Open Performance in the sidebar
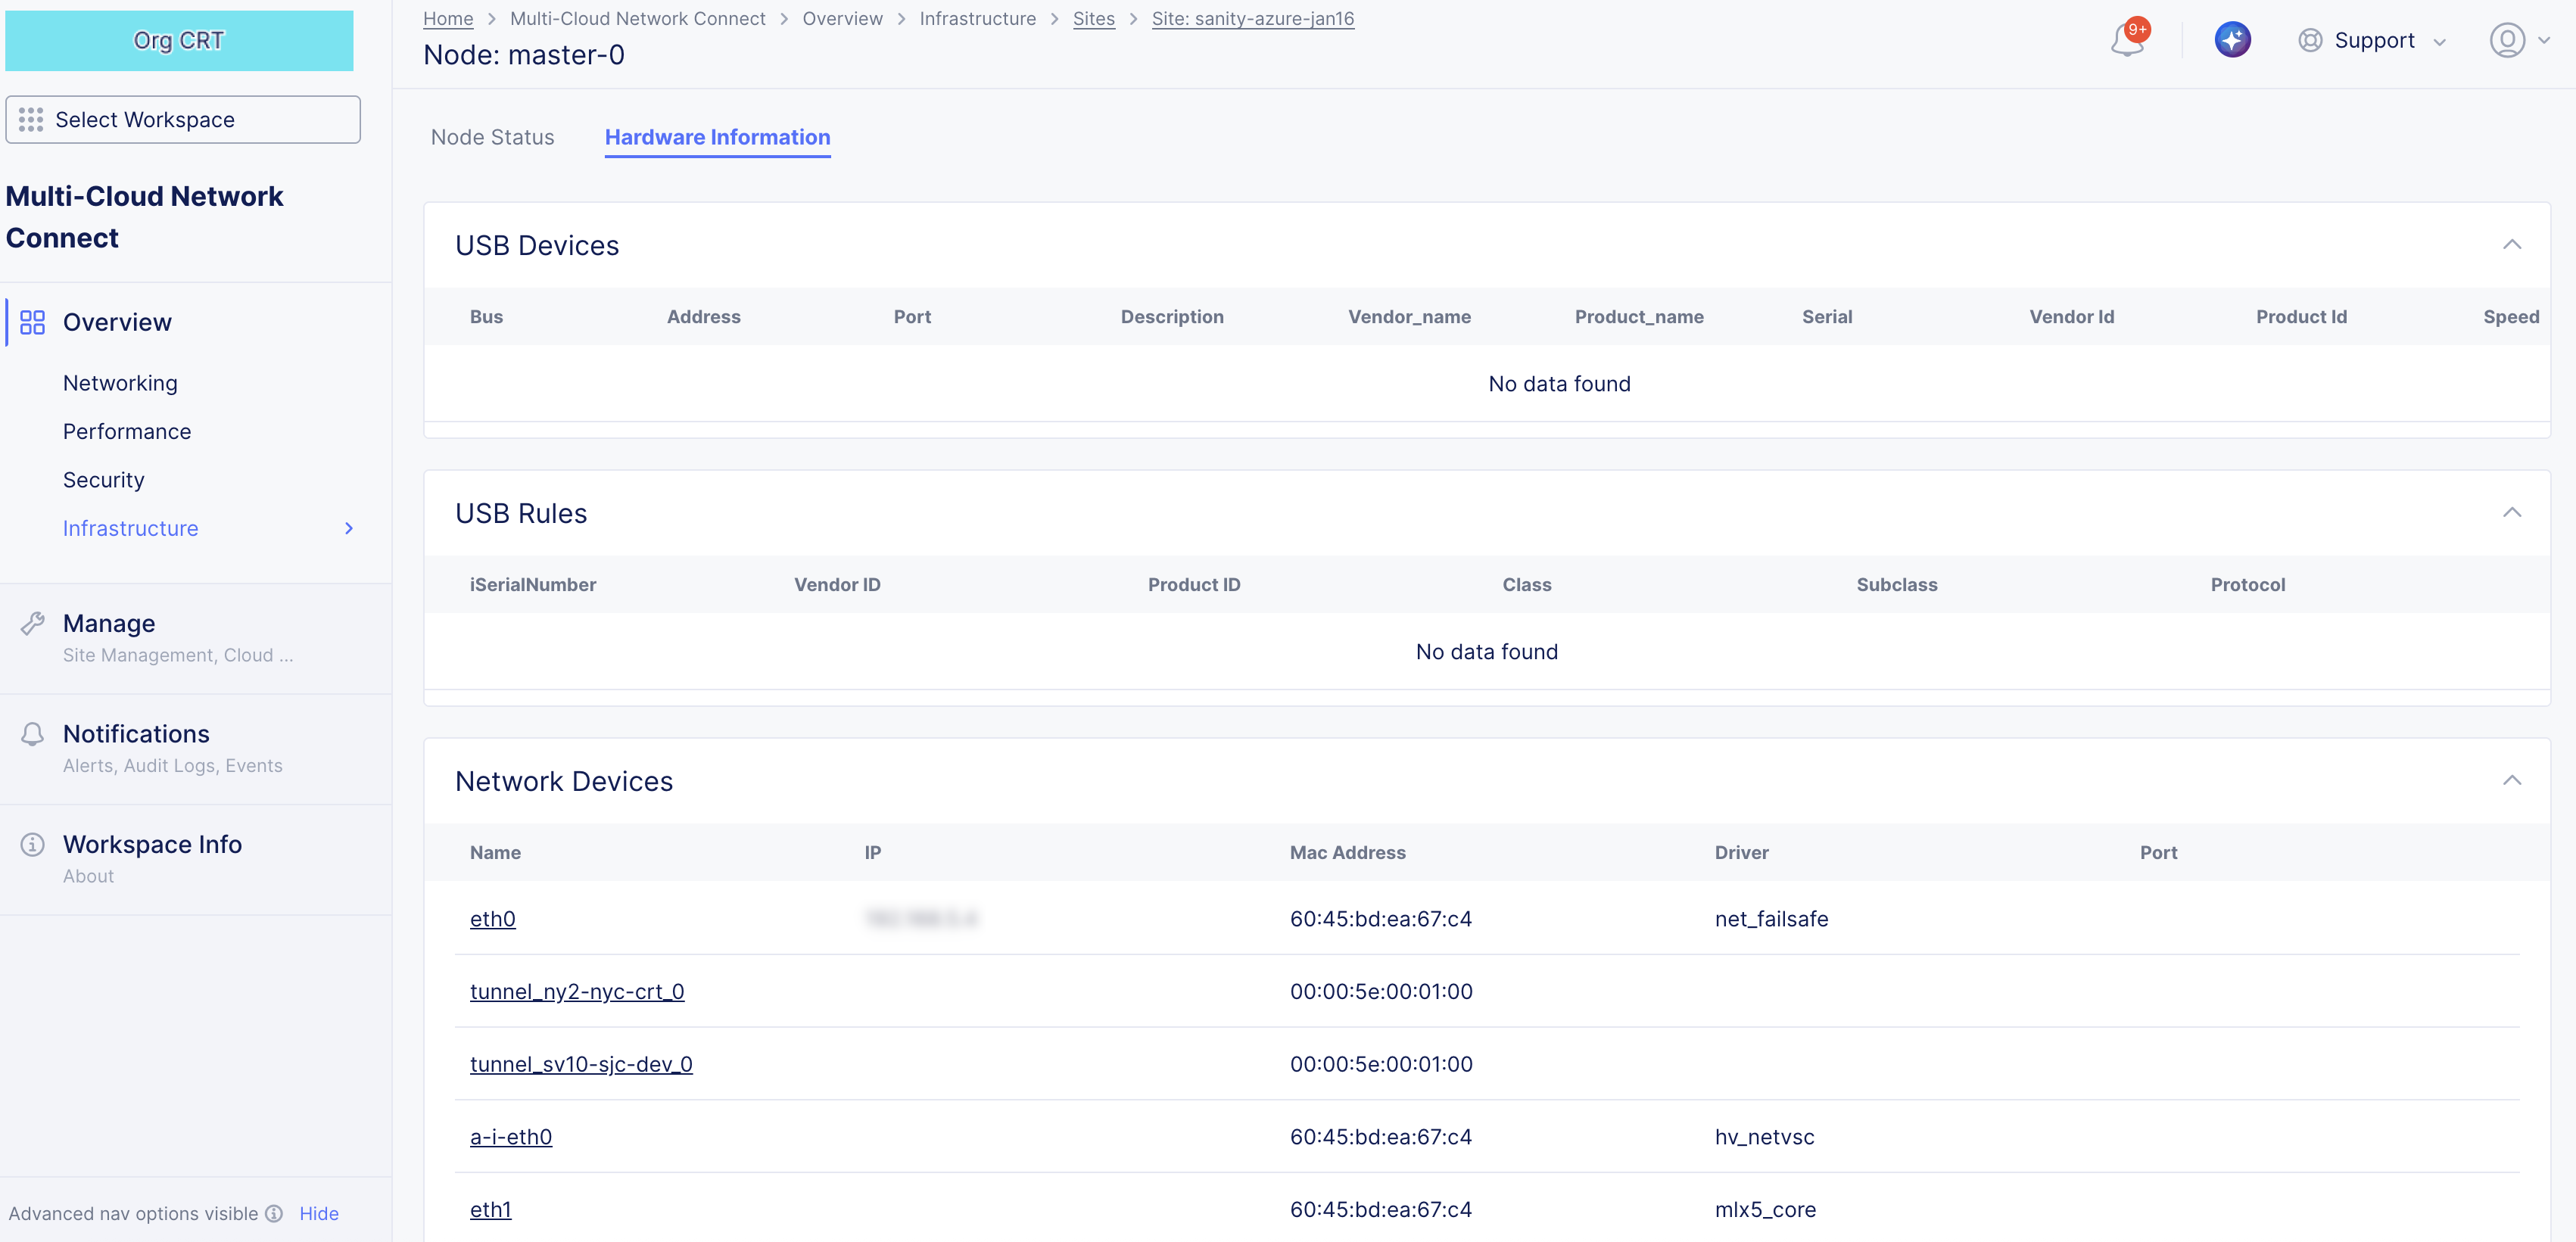 point(127,431)
